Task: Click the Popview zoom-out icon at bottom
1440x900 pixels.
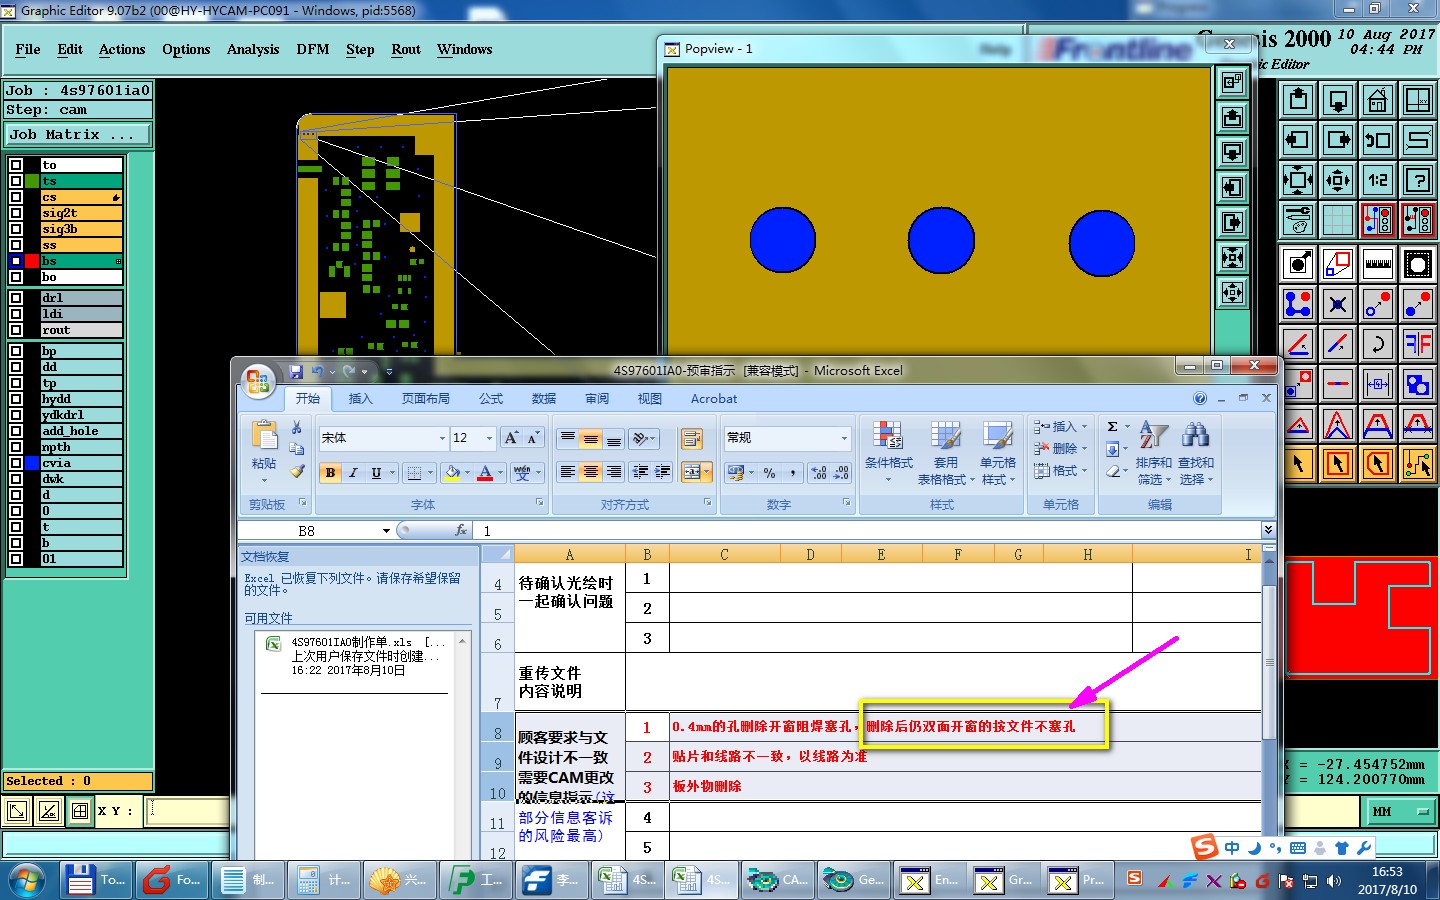Action: point(1233,292)
